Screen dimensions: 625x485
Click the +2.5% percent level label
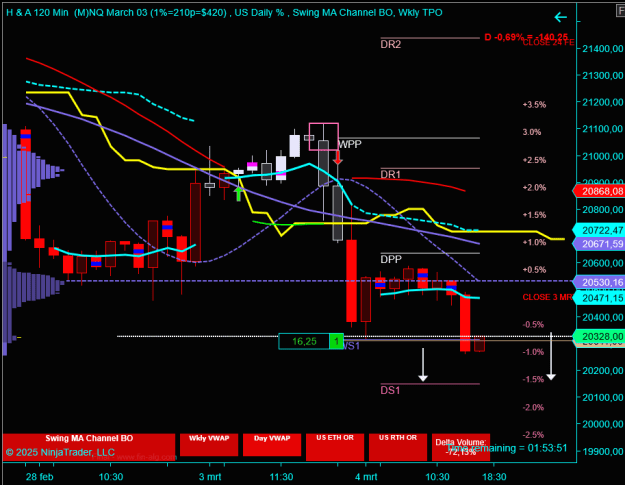click(534, 160)
